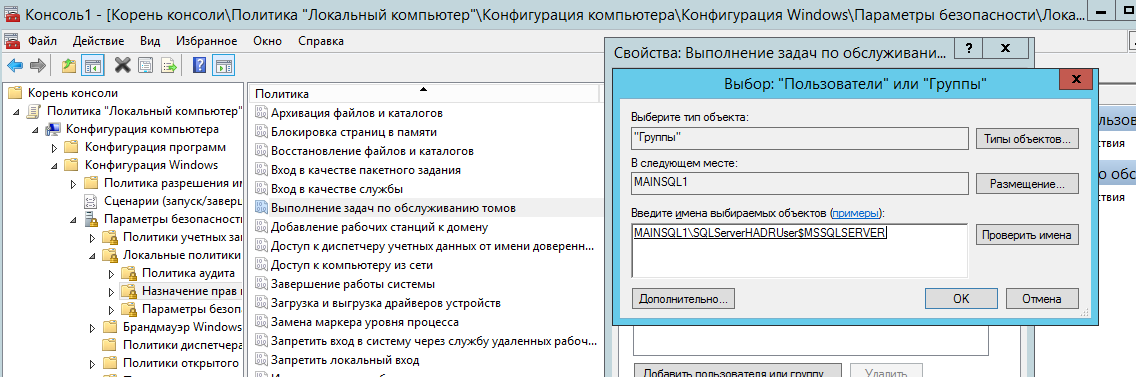The height and width of the screenshot is (377, 1136).
Task: Click the grey Forward arrow in toolbar
Action: tap(38, 66)
